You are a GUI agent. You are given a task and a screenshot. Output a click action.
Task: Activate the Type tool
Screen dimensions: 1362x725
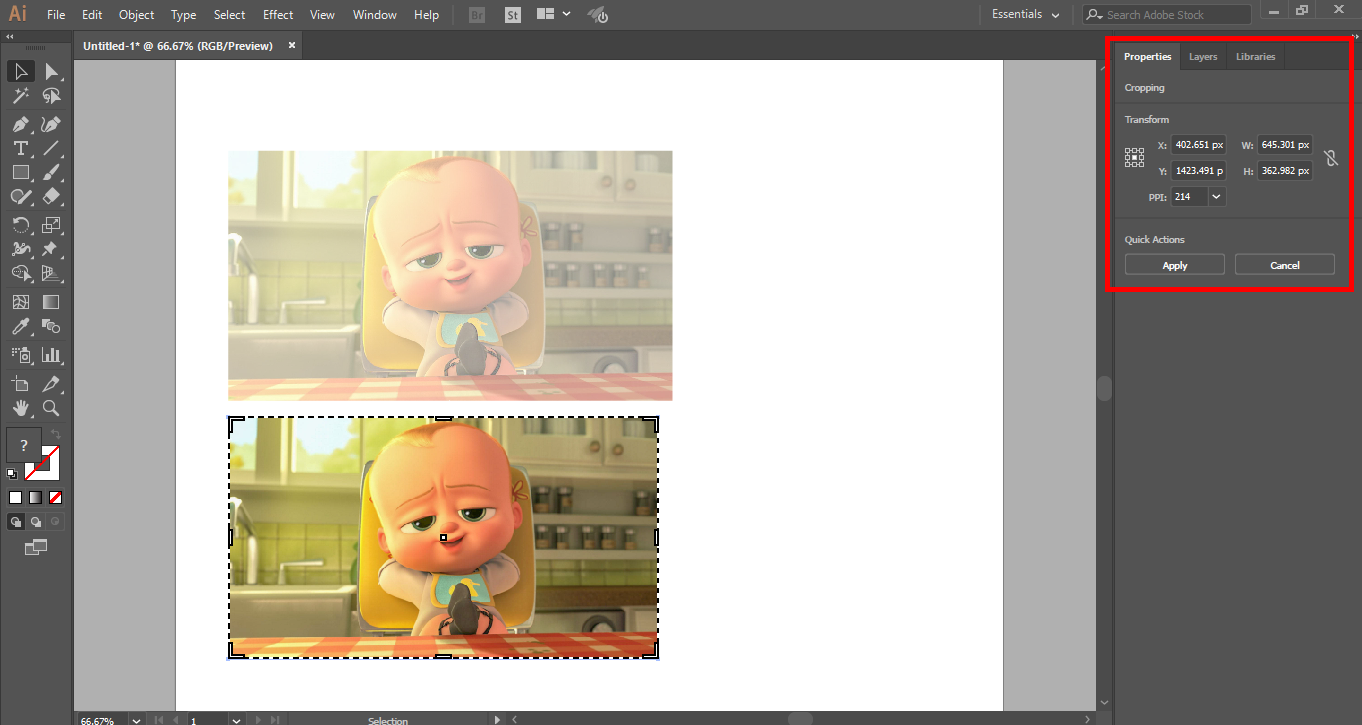click(x=21, y=148)
